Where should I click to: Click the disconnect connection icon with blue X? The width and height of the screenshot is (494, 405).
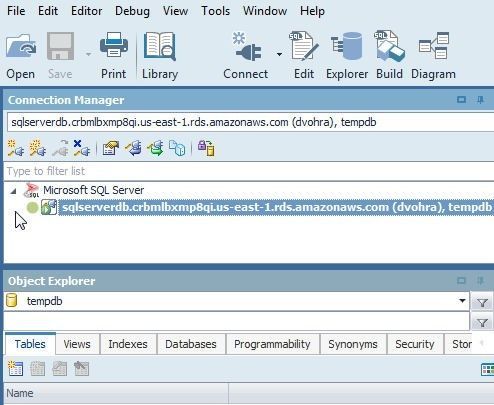81,148
